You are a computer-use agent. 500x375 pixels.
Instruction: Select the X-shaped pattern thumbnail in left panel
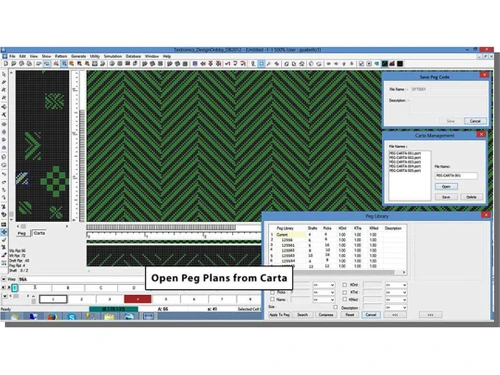[54, 101]
